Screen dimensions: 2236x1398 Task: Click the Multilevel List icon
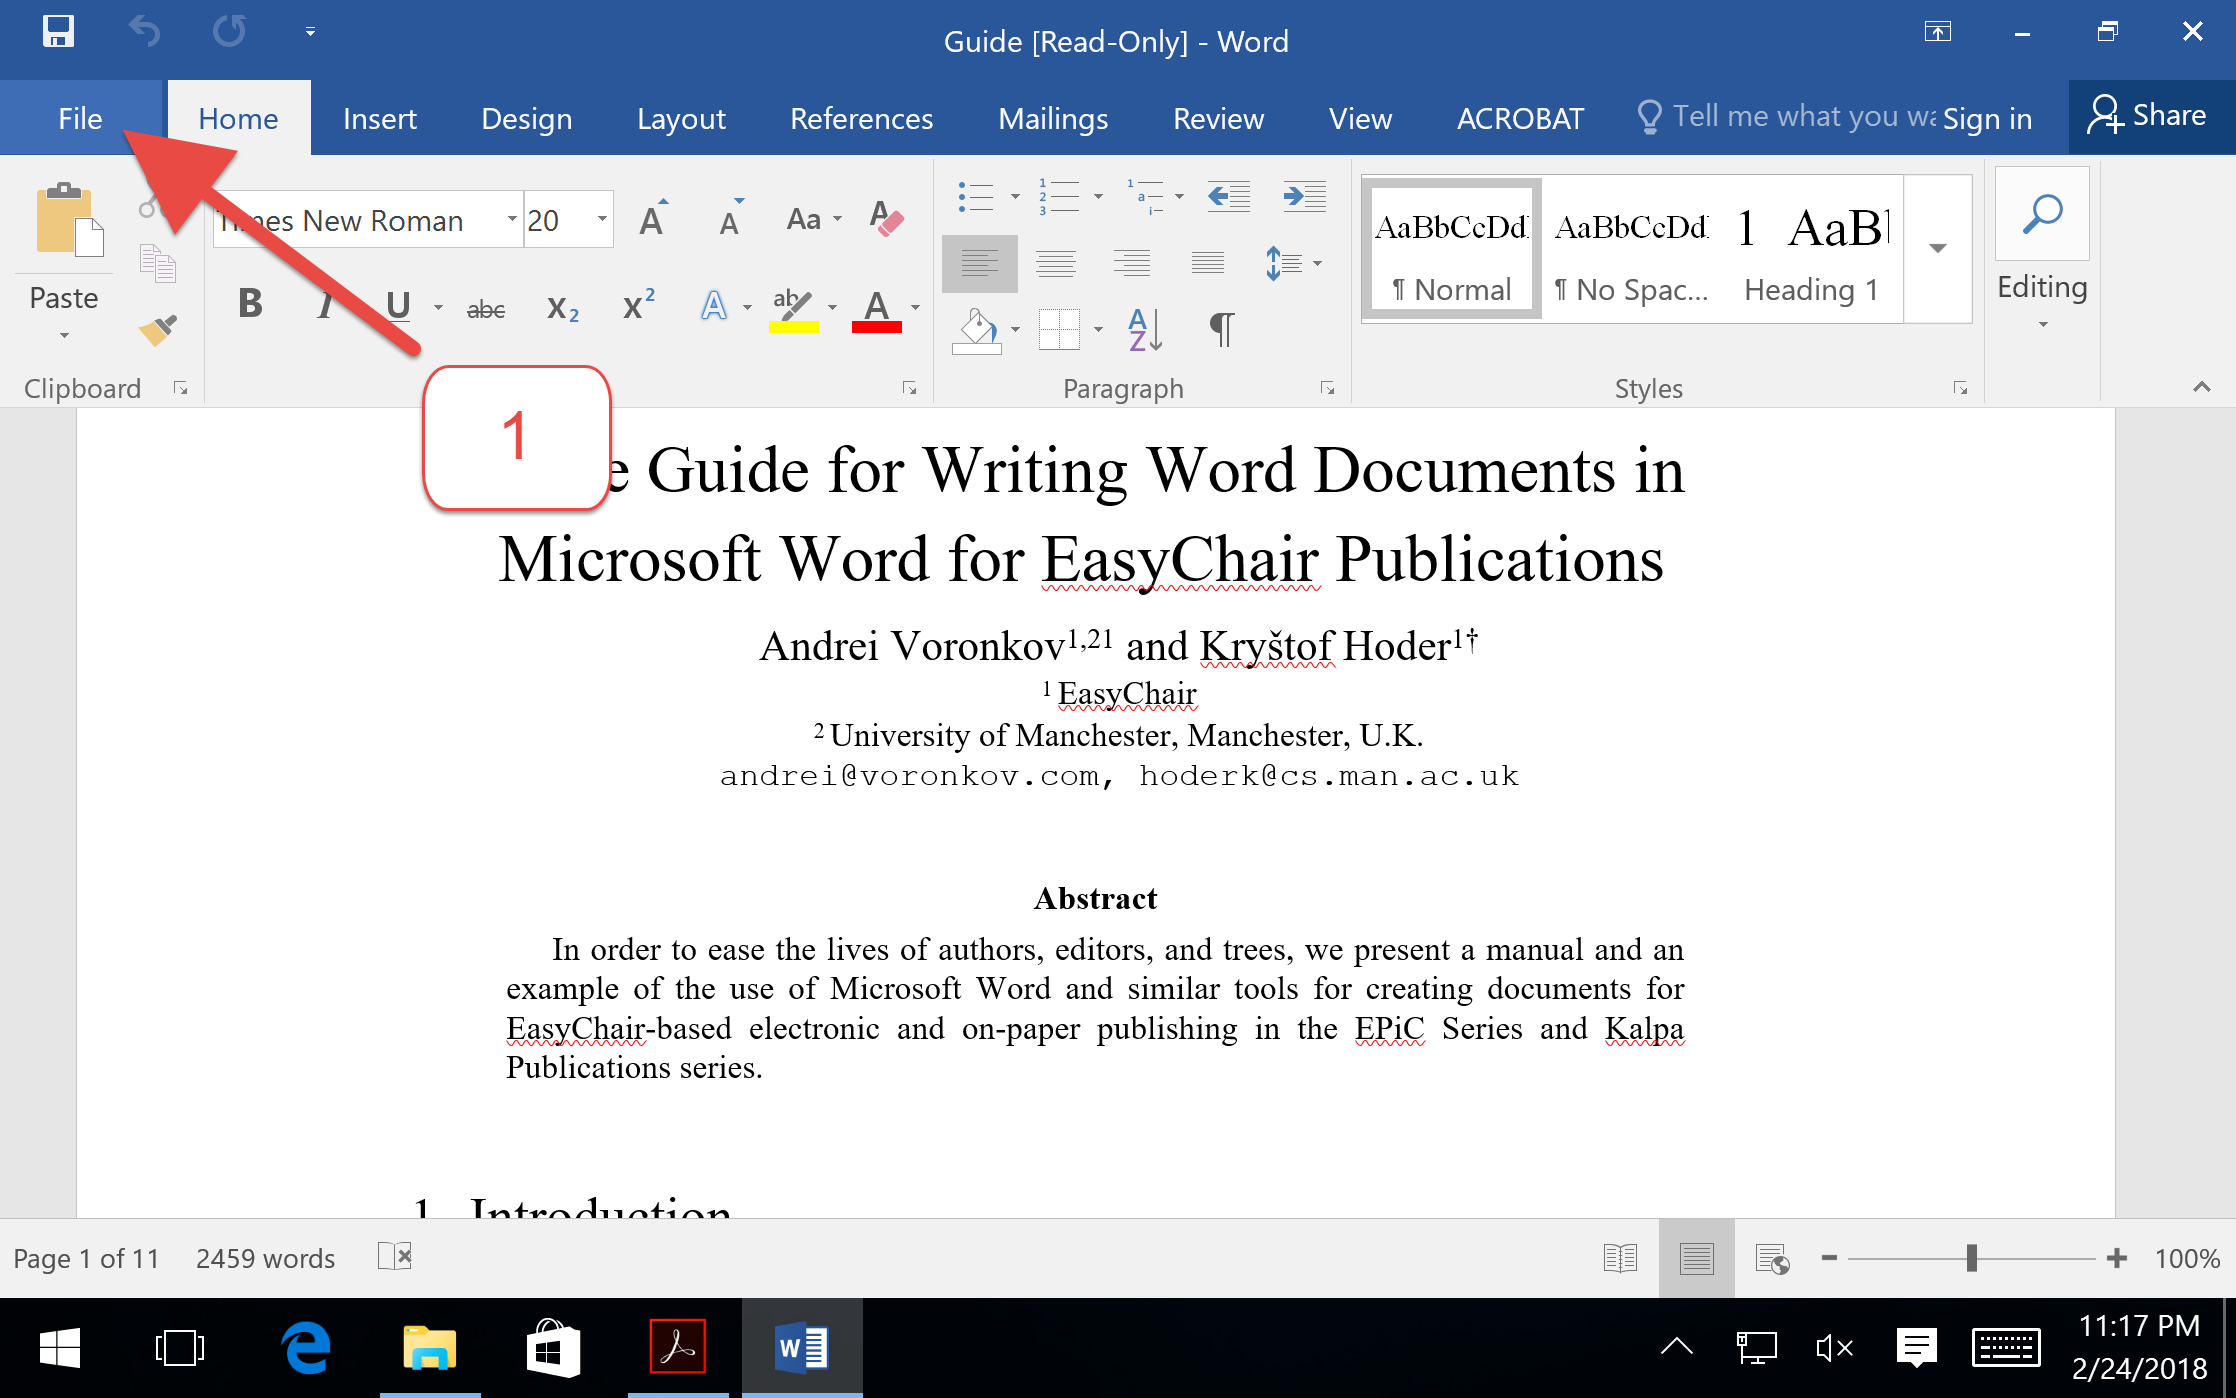1145,196
